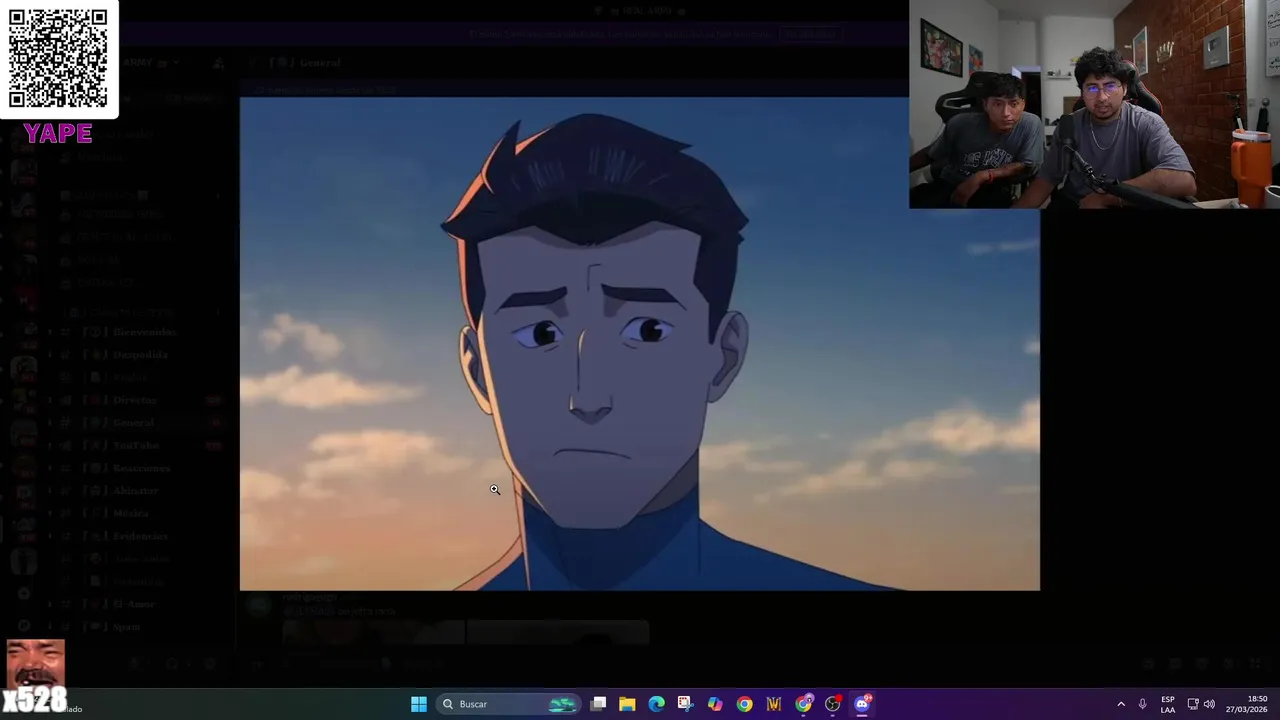The image size is (1280, 720).
Task: Open the gold W game icon in taskbar
Action: pyautogui.click(x=773, y=704)
